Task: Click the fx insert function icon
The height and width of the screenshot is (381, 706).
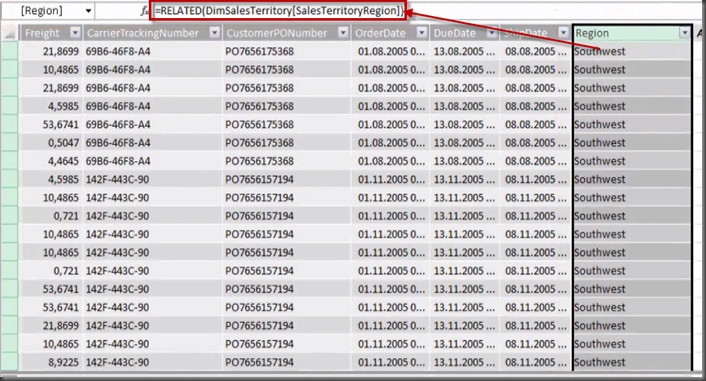Action: pos(144,11)
